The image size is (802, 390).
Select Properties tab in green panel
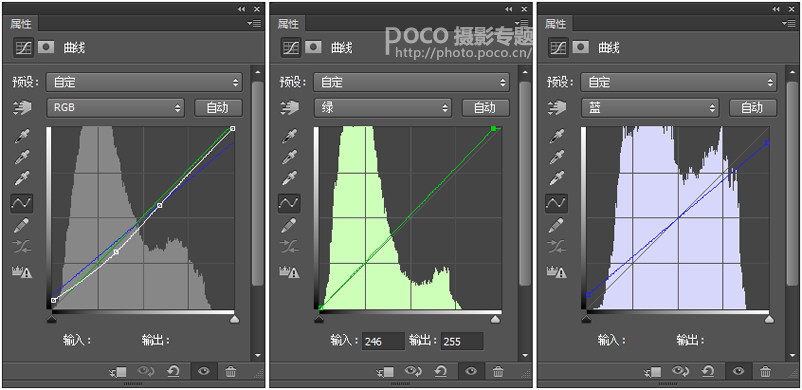coord(288,24)
